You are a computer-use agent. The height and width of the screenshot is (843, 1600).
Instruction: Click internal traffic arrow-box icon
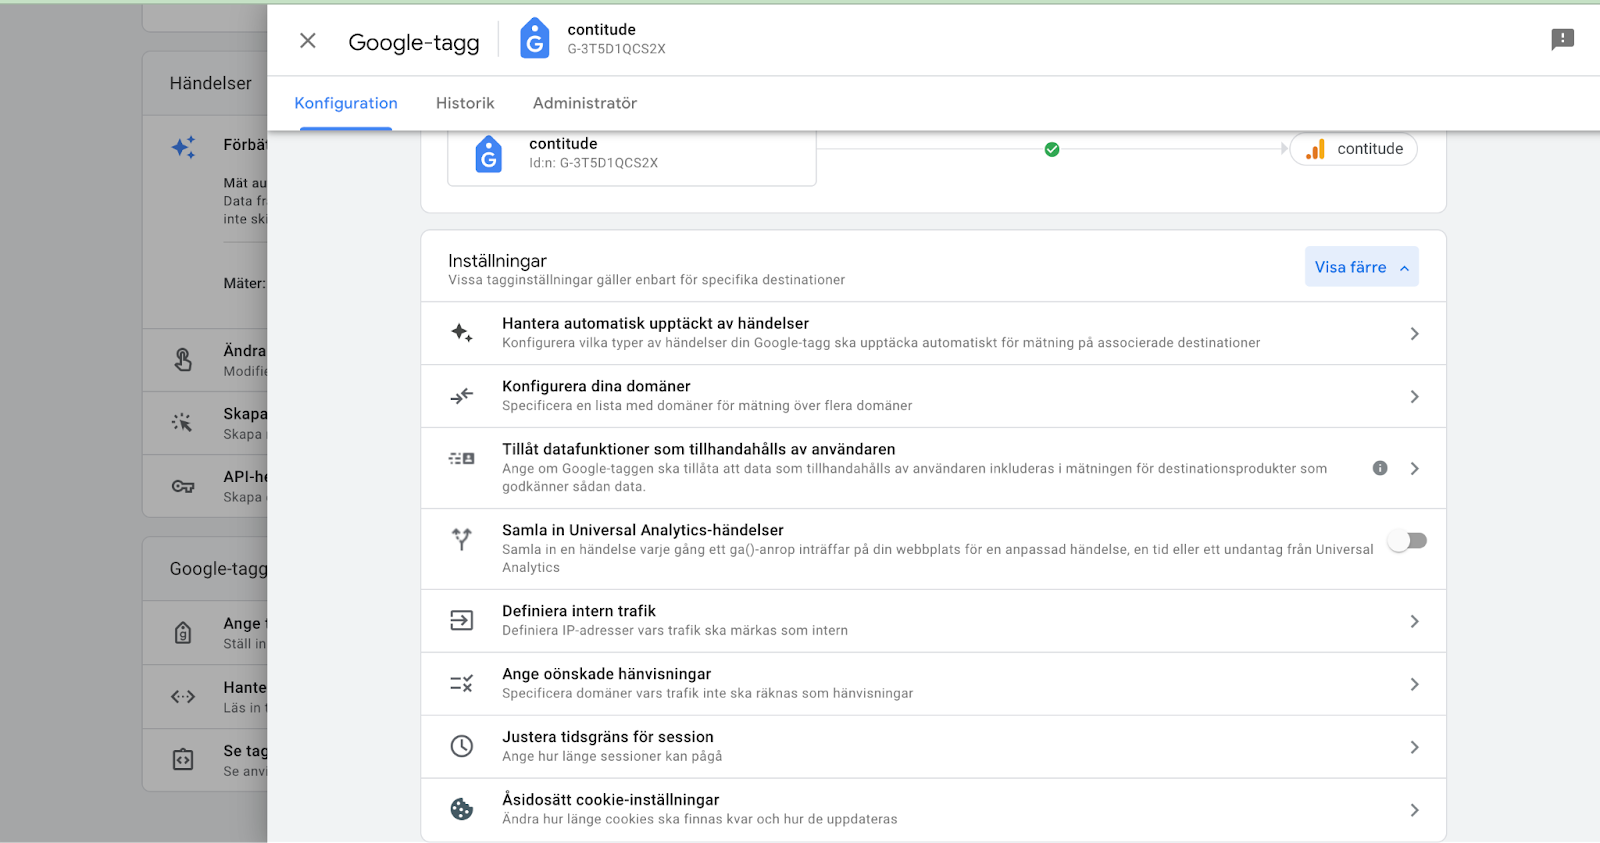pyautogui.click(x=462, y=621)
